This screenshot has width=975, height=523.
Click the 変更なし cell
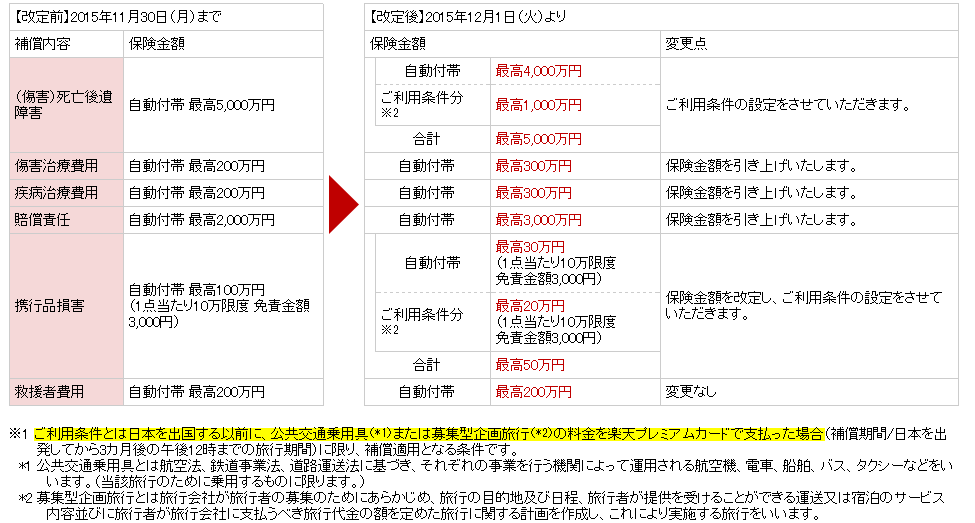click(x=691, y=392)
